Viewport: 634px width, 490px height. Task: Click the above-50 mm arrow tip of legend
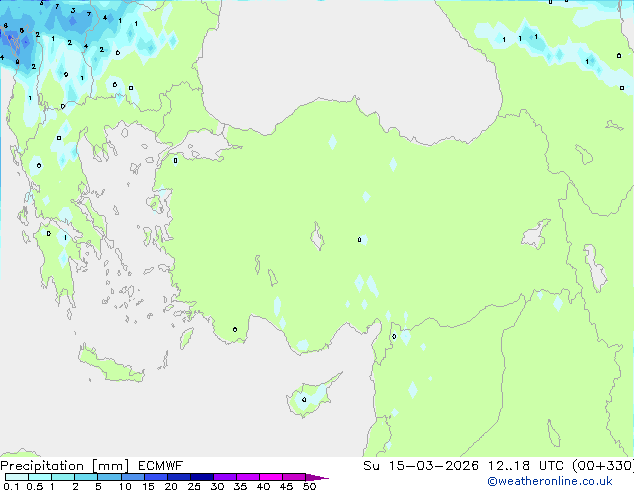pyautogui.click(x=317, y=477)
